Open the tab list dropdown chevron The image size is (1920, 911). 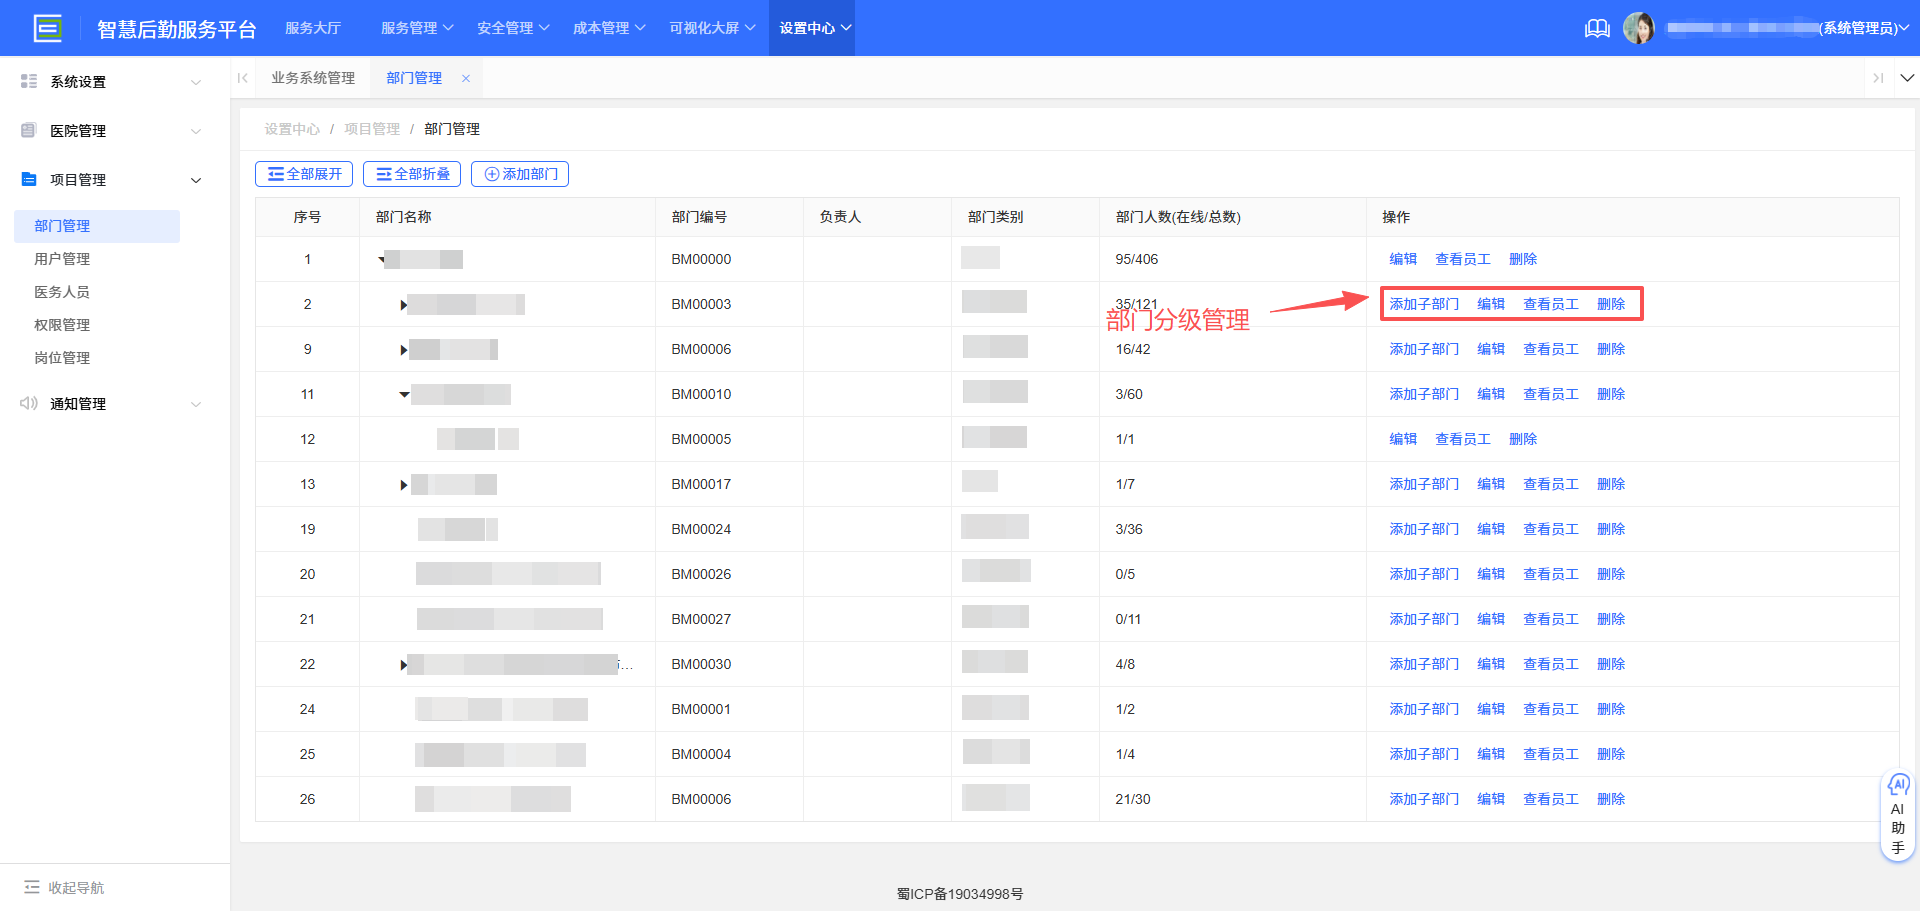point(1907,78)
